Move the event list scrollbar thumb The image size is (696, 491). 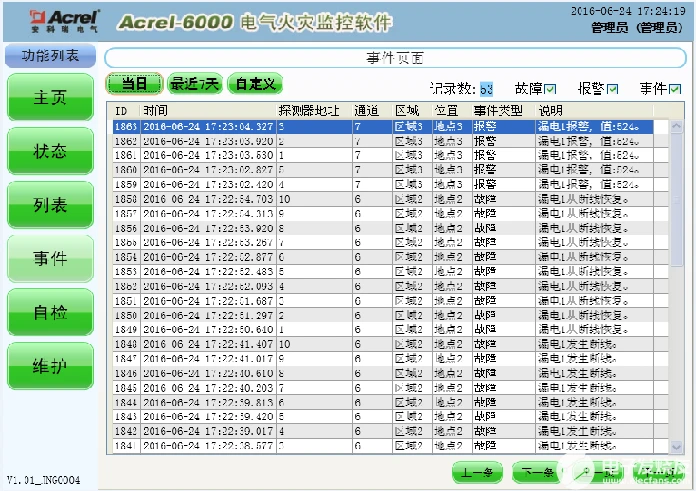point(676,200)
